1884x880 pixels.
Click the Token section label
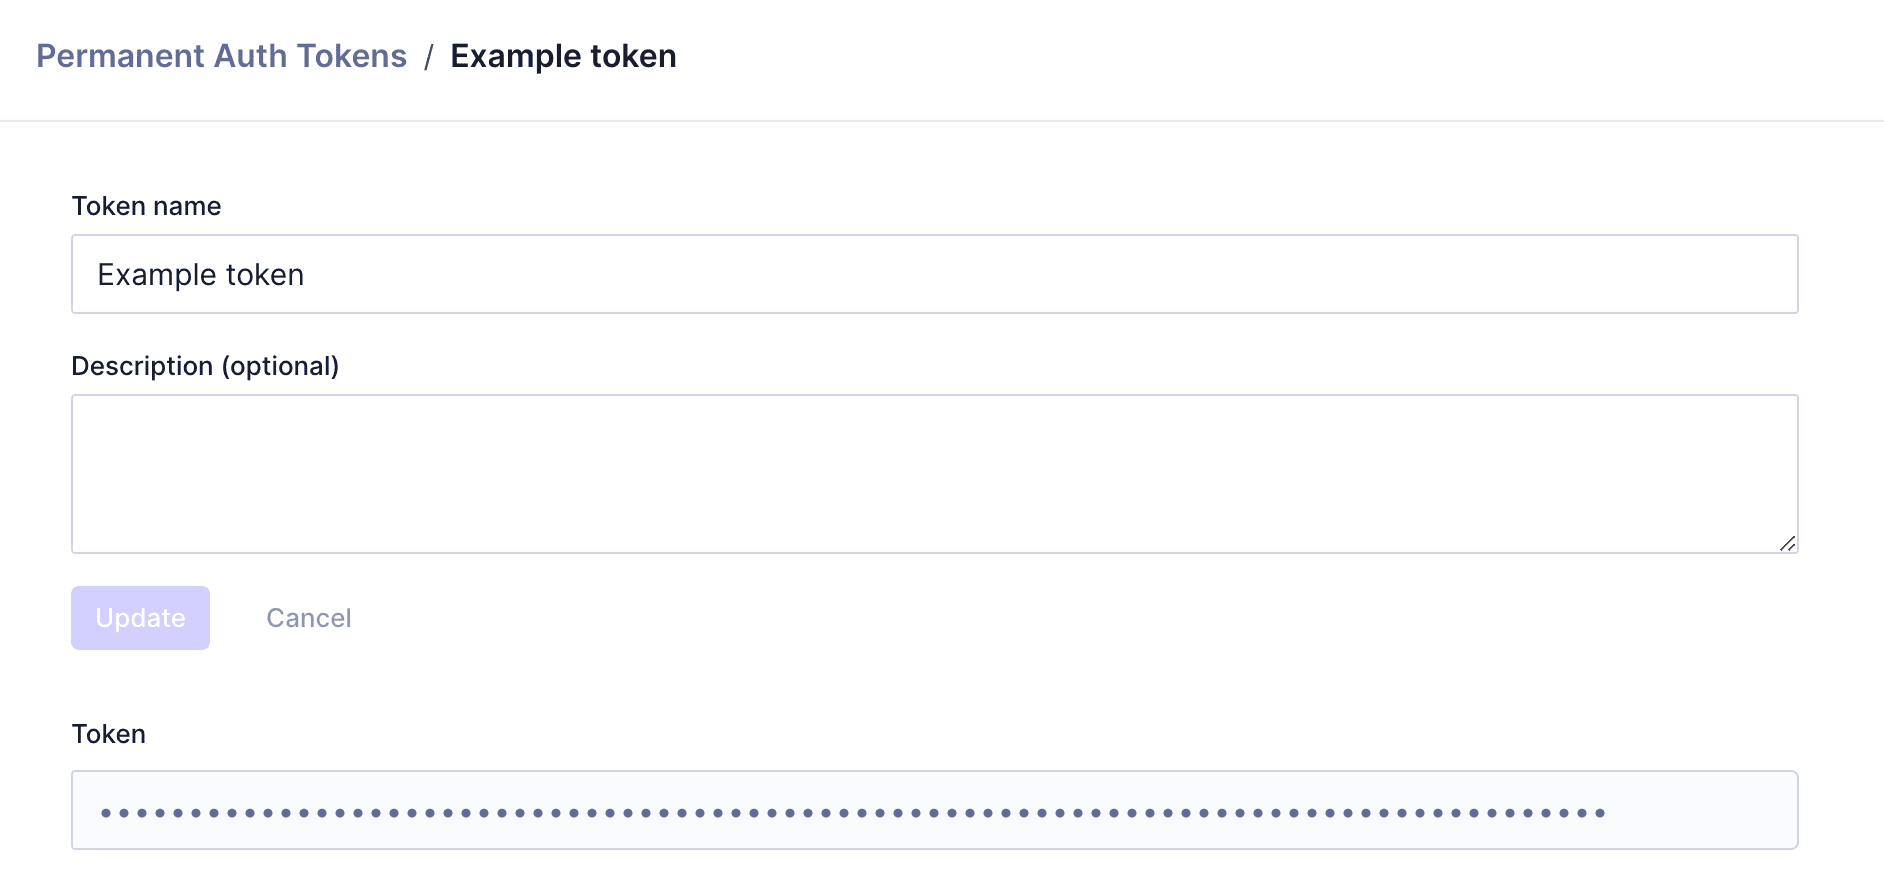click(x=108, y=733)
